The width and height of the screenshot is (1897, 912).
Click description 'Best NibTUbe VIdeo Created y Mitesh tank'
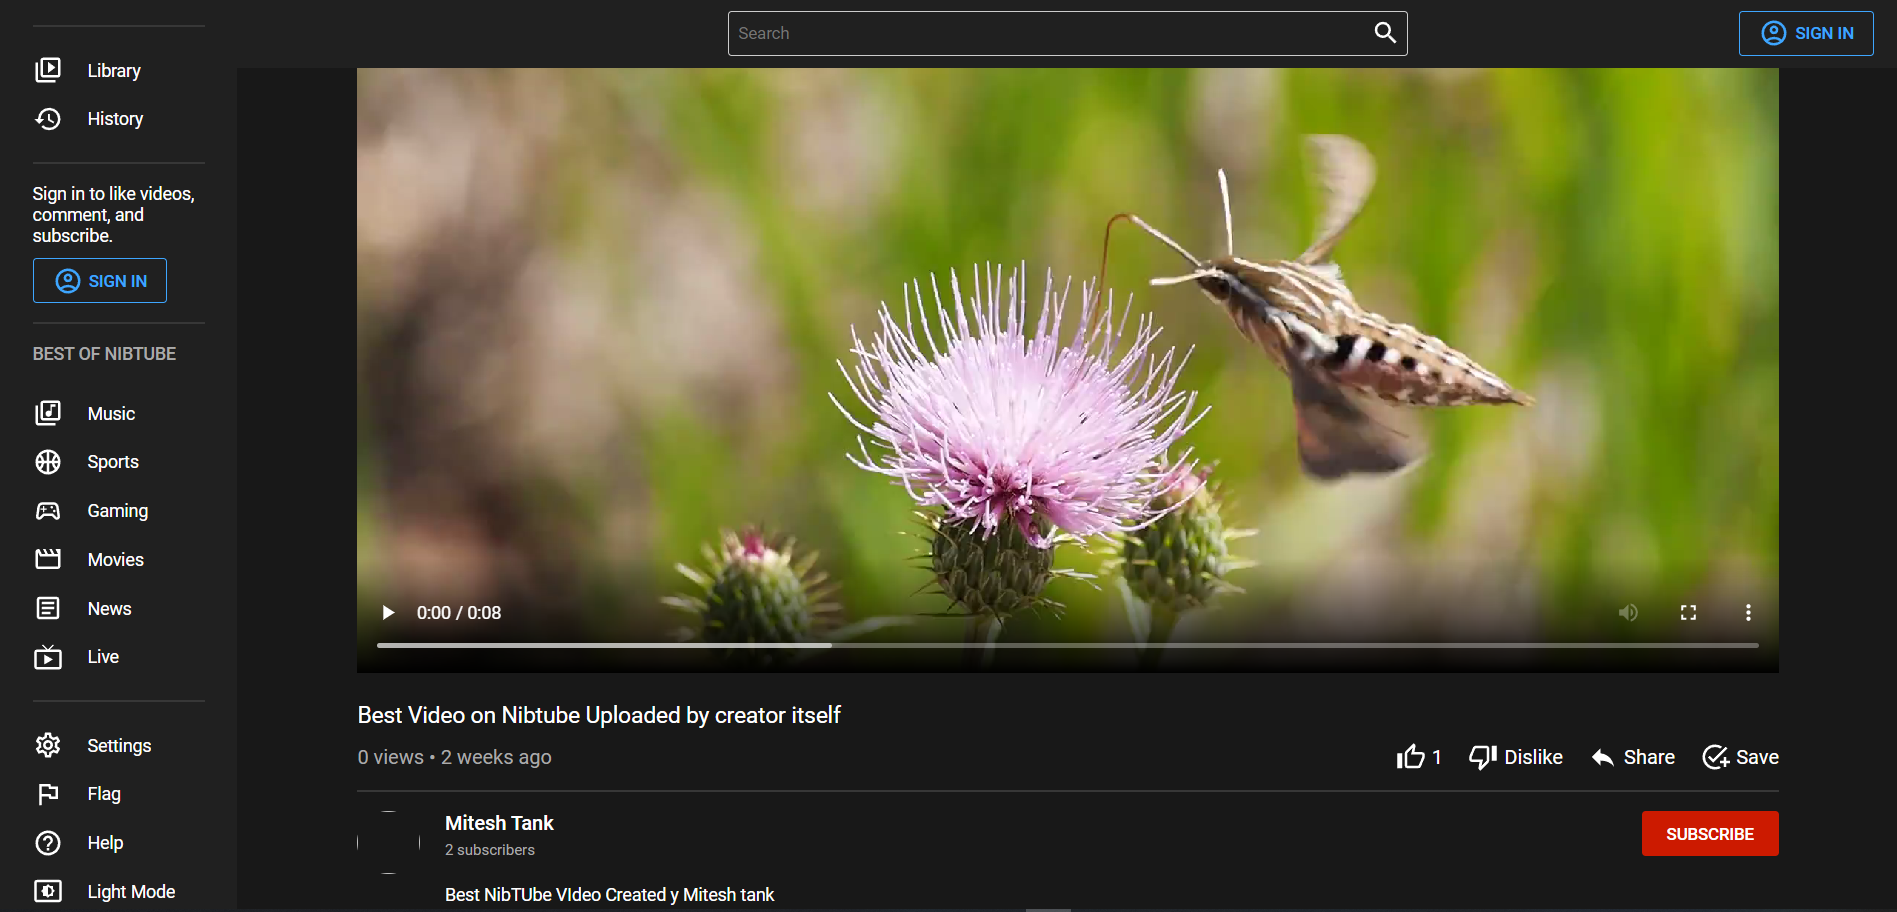click(x=609, y=895)
